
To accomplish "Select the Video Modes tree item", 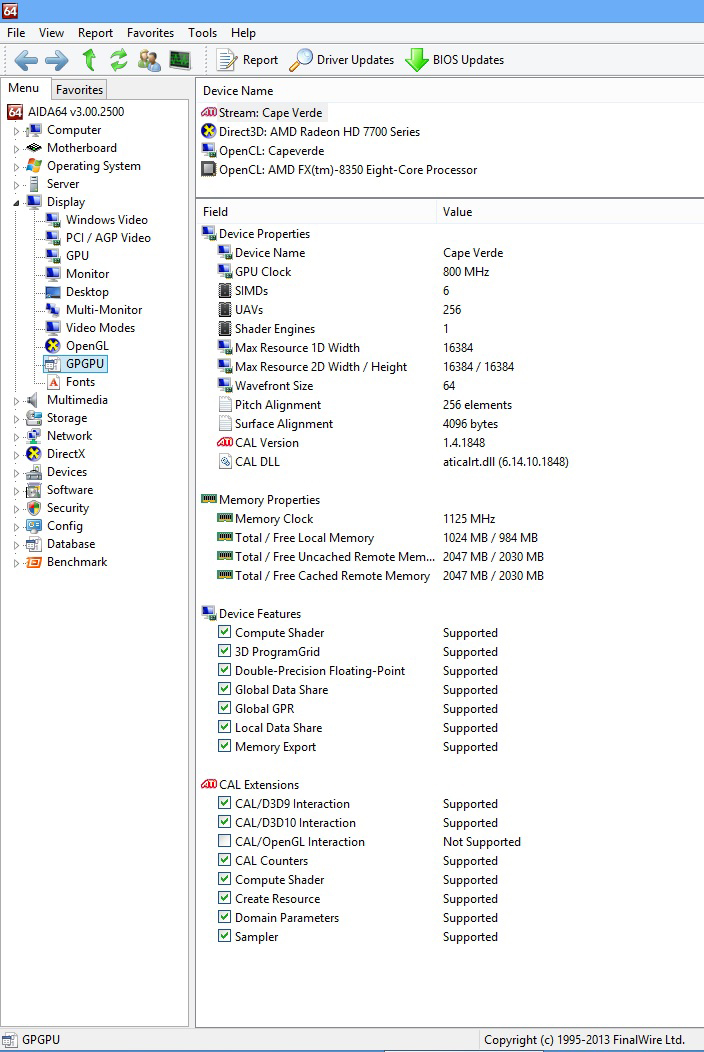I will click(100, 328).
